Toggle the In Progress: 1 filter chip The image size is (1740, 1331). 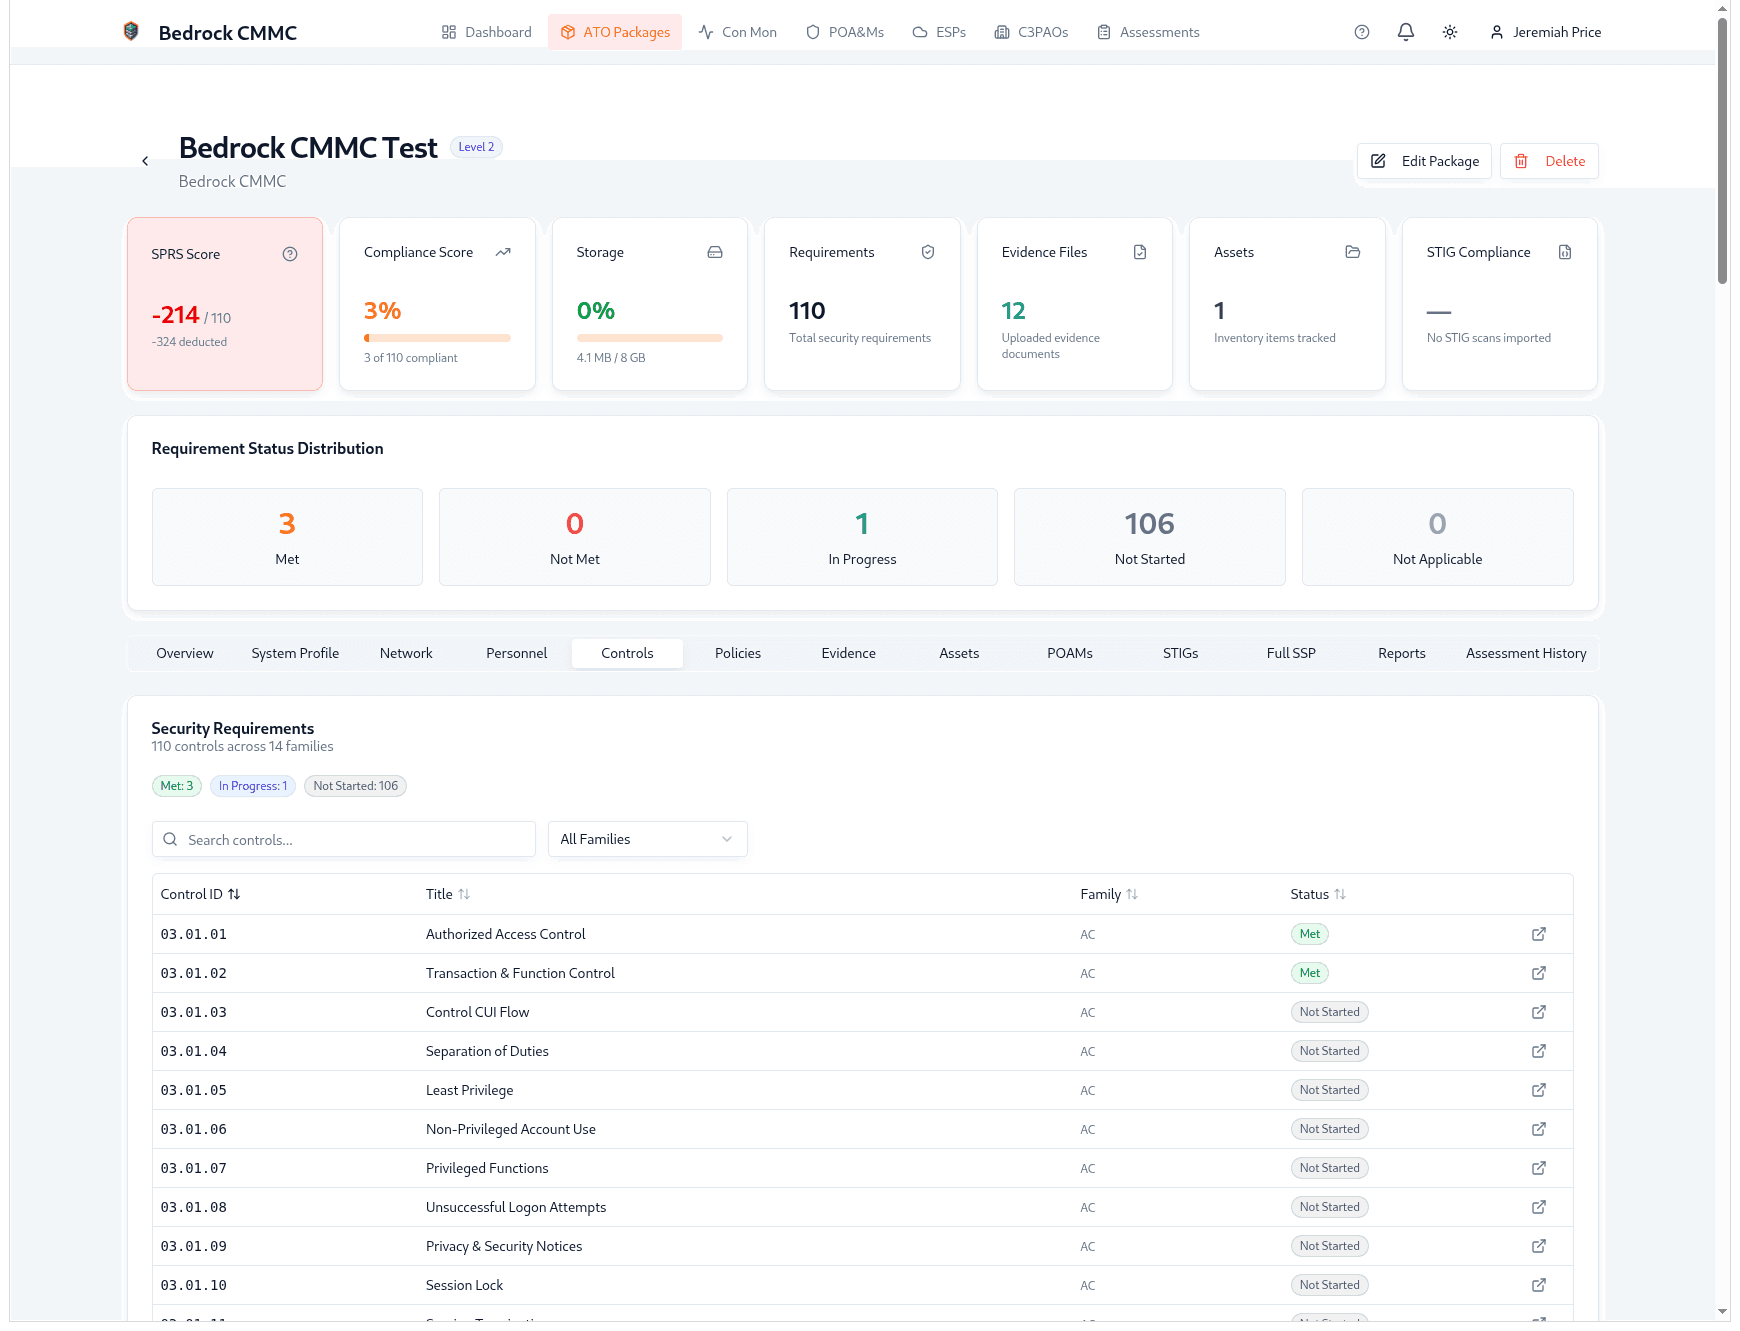point(252,786)
